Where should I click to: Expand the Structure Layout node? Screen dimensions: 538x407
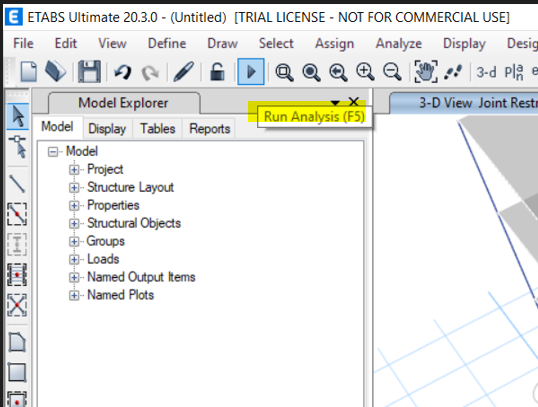(x=74, y=187)
